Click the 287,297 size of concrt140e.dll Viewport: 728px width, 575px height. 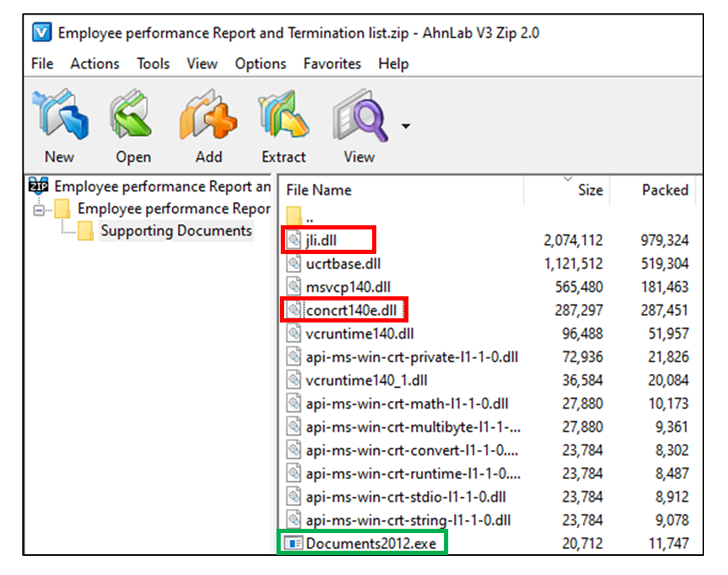click(x=578, y=310)
